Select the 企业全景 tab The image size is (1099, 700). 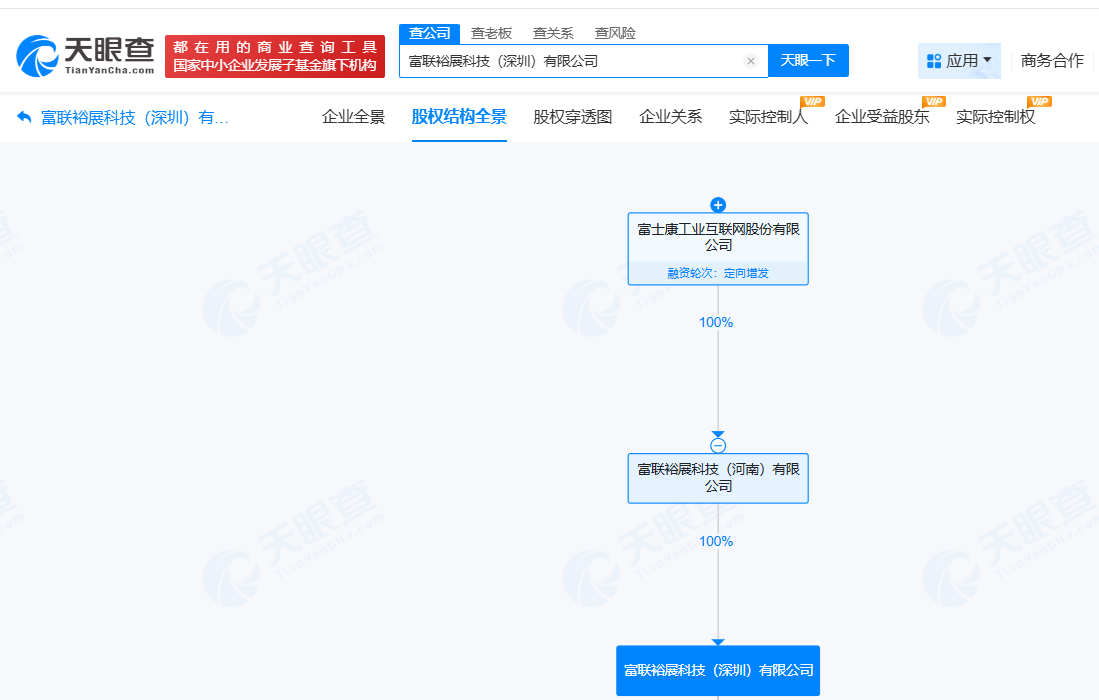[x=353, y=116]
